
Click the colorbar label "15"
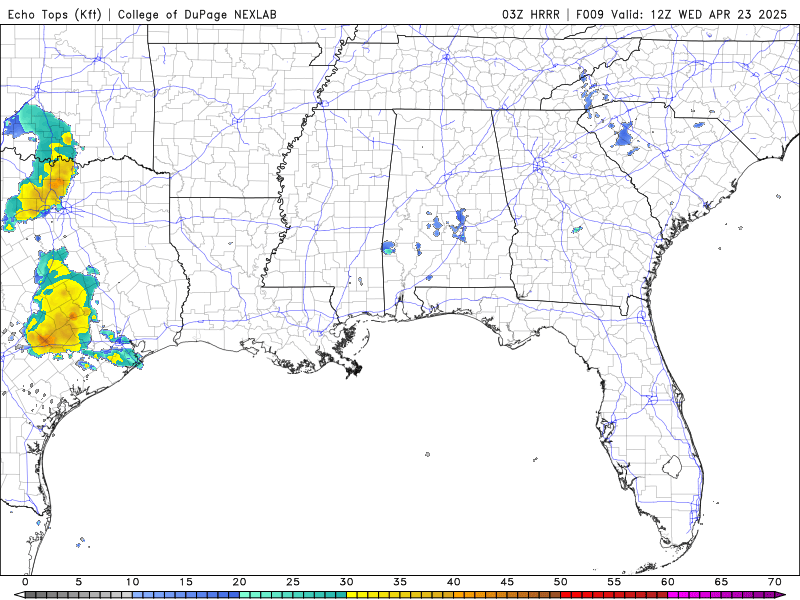click(186, 582)
